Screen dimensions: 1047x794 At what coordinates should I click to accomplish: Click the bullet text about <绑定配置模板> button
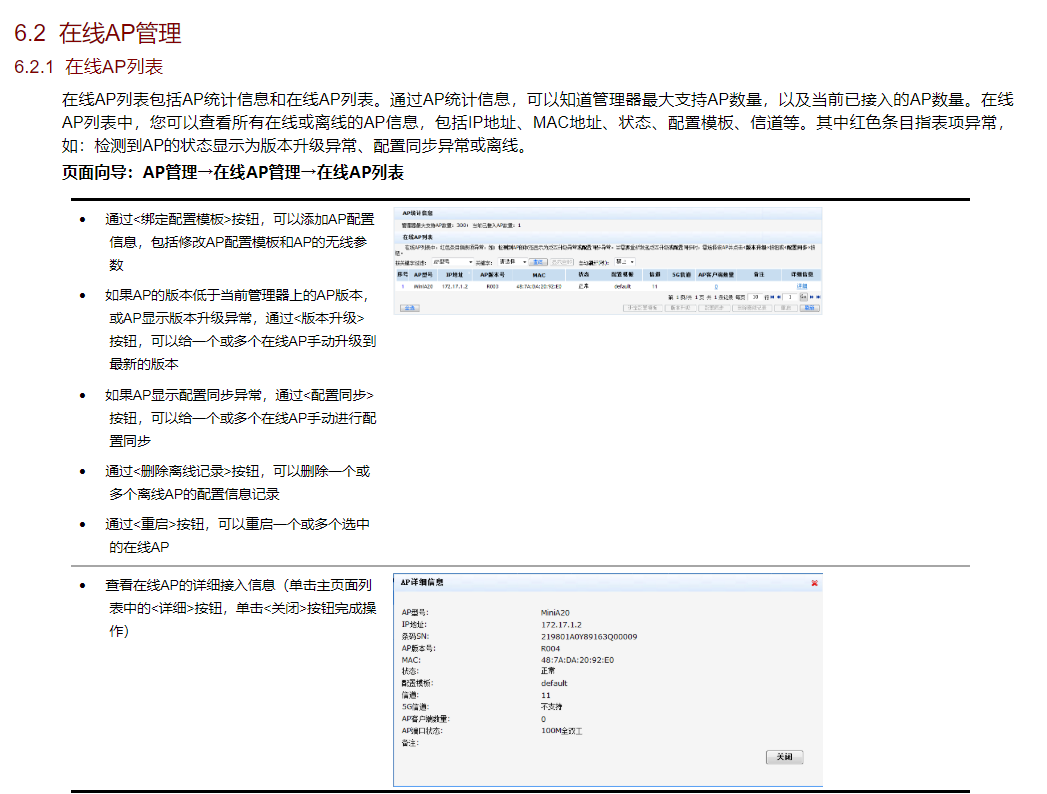240,242
